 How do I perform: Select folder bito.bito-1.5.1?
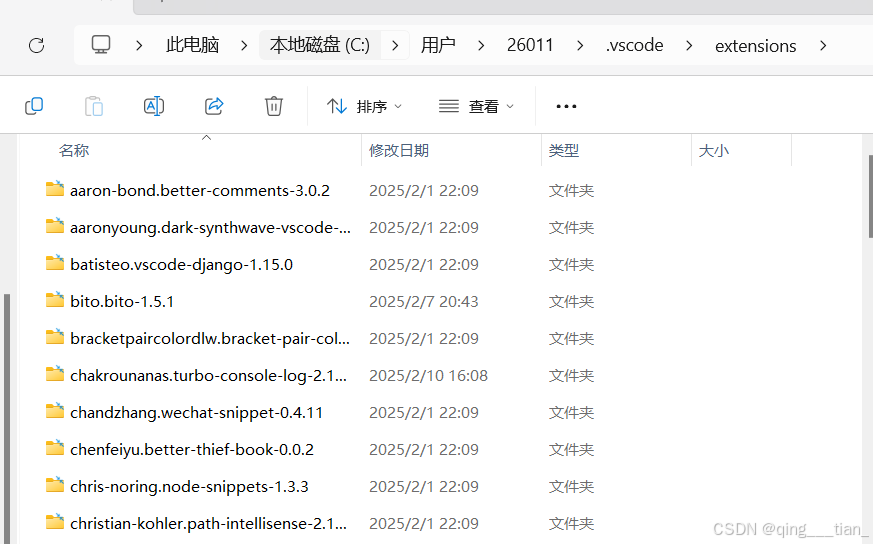coord(122,301)
